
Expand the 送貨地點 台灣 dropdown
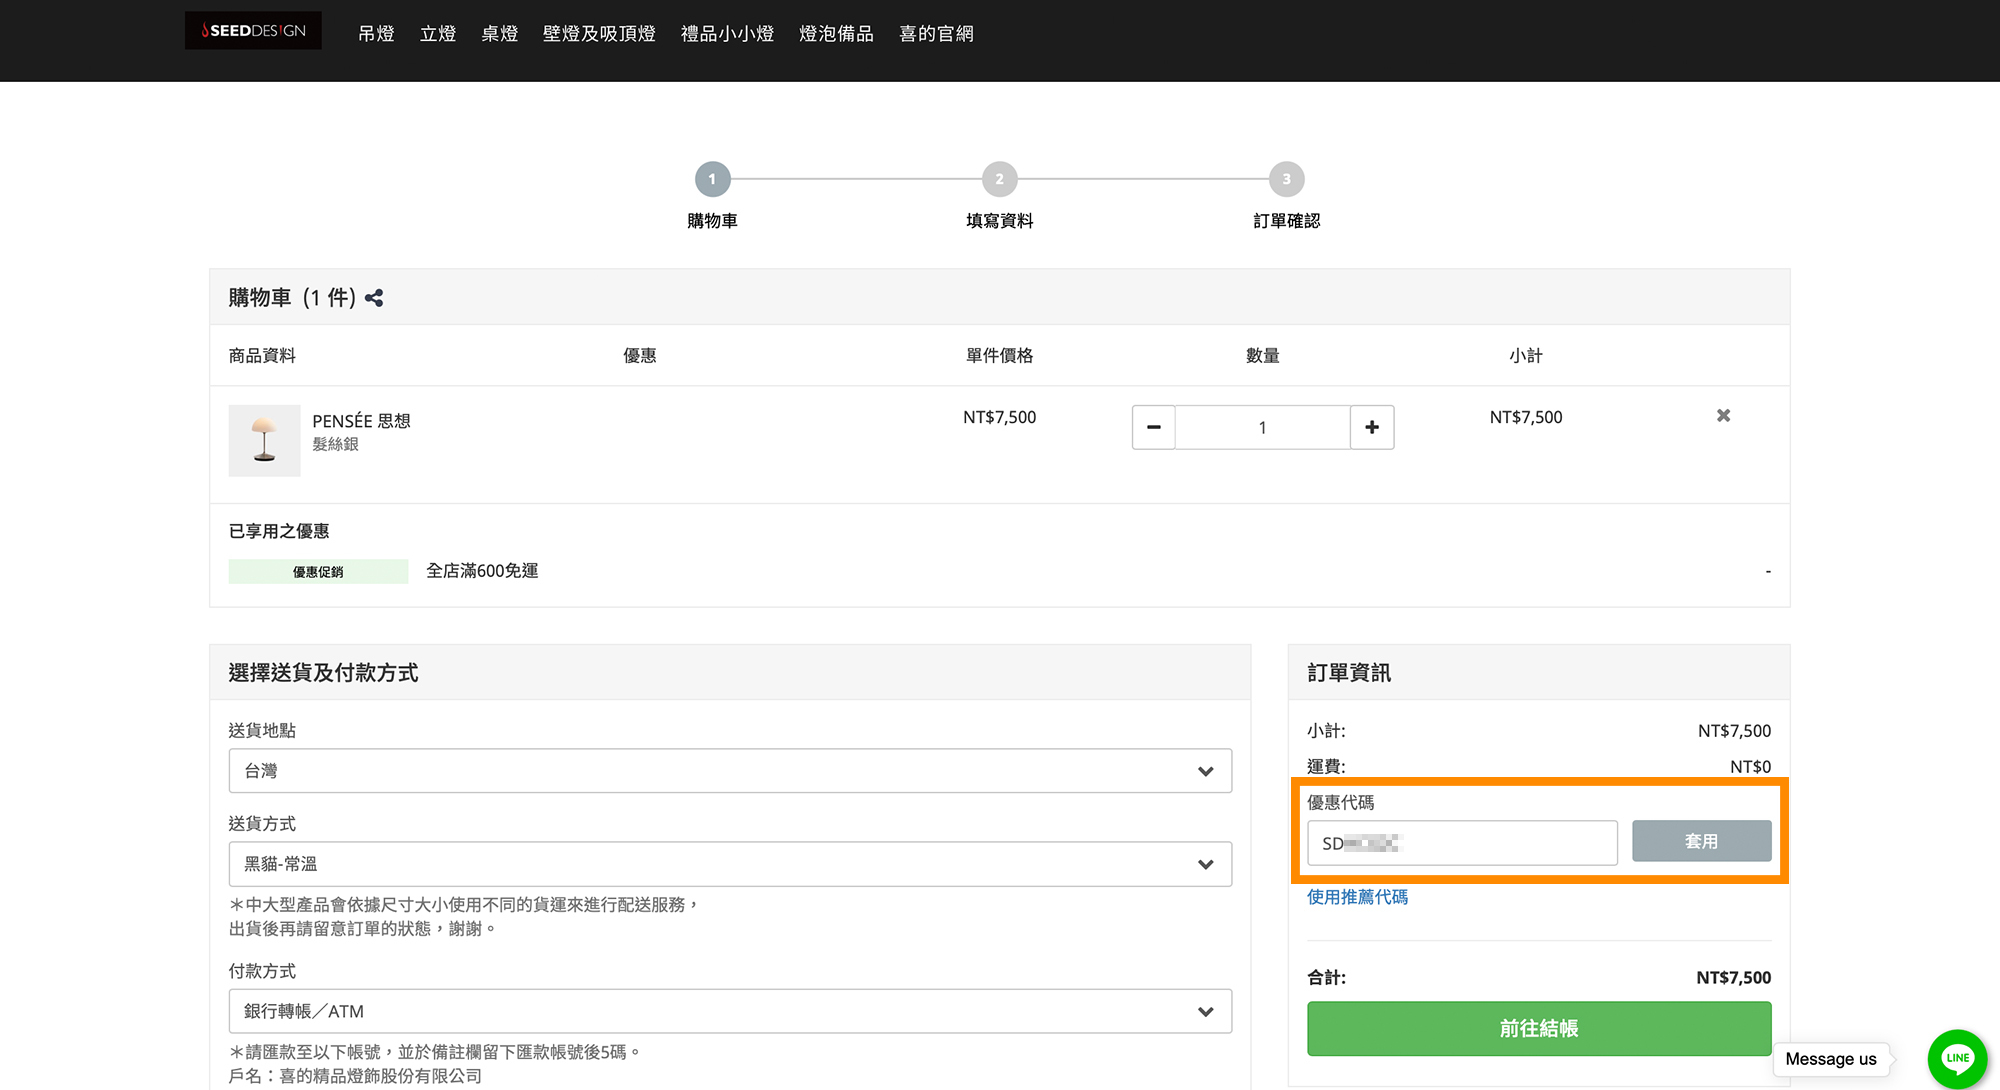(730, 771)
